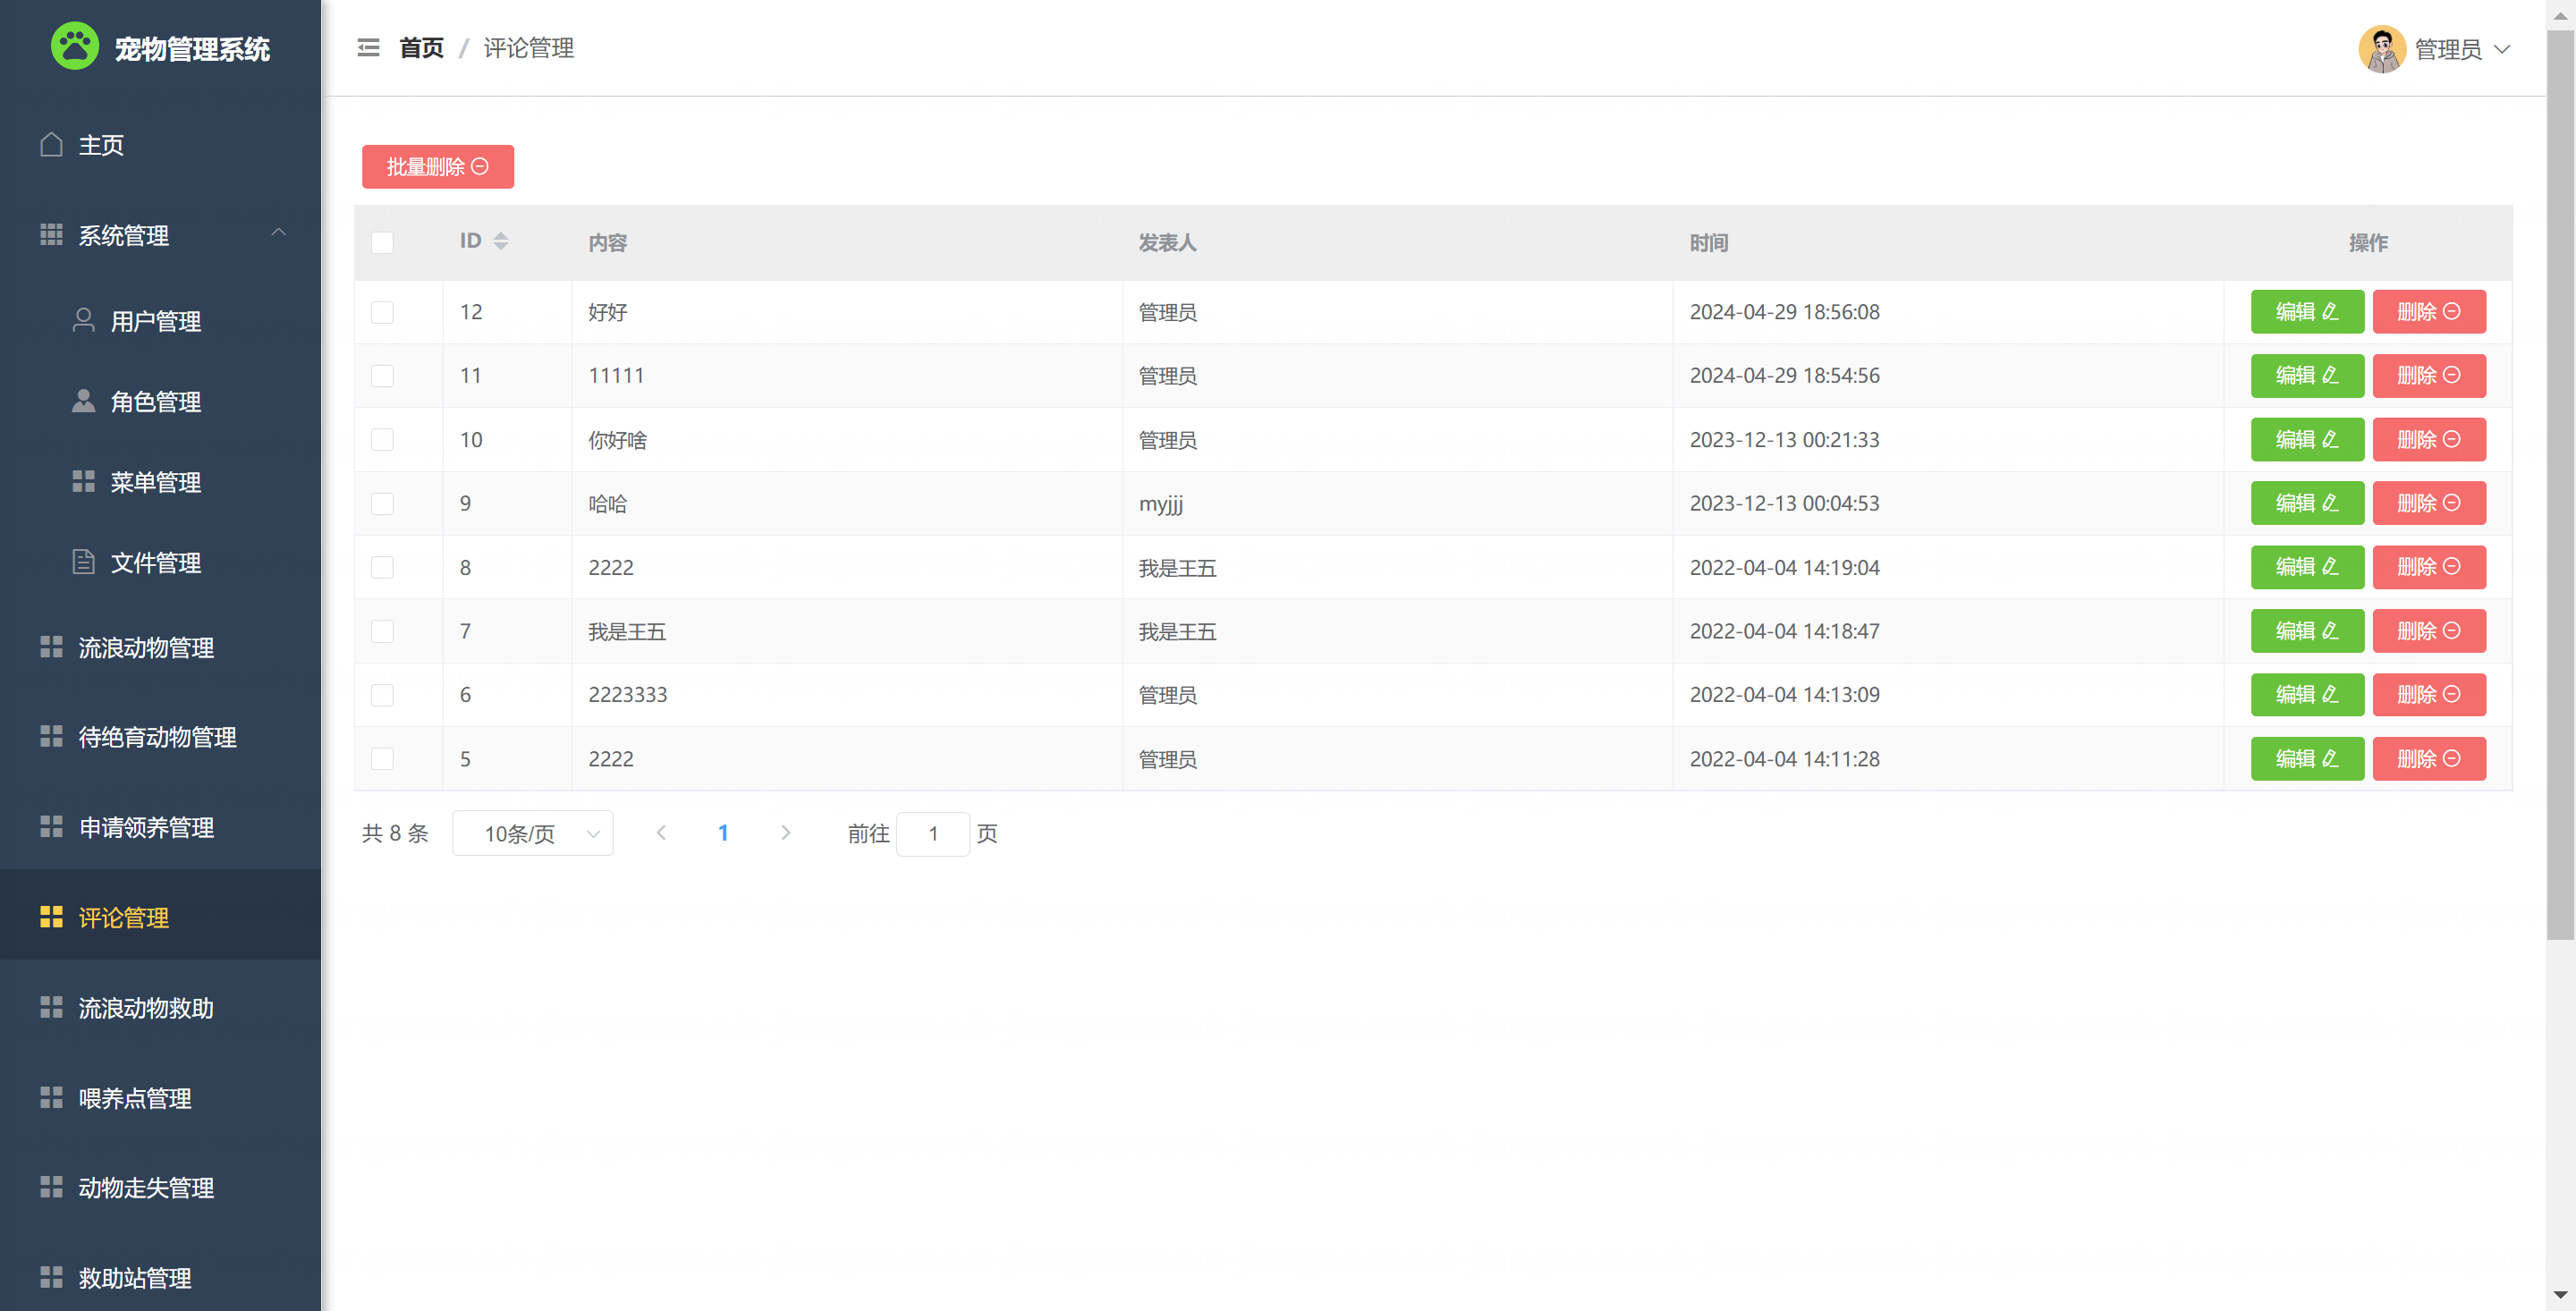
Task: Collapse the 系统管理 submenu chevron
Action: 278,233
